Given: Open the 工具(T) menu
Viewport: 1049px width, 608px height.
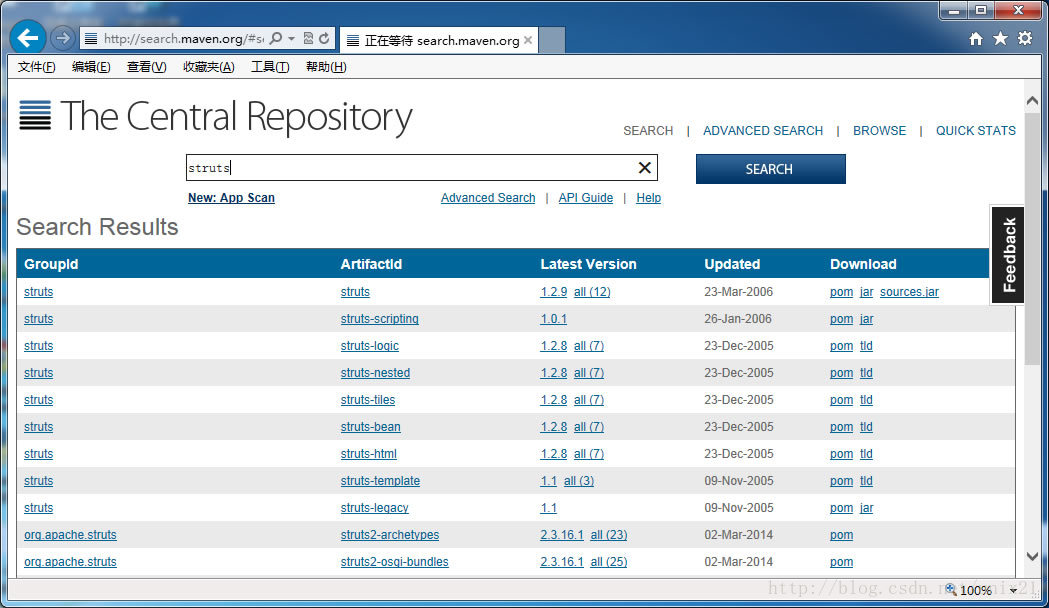Looking at the screenshot, I should point(270,67).
